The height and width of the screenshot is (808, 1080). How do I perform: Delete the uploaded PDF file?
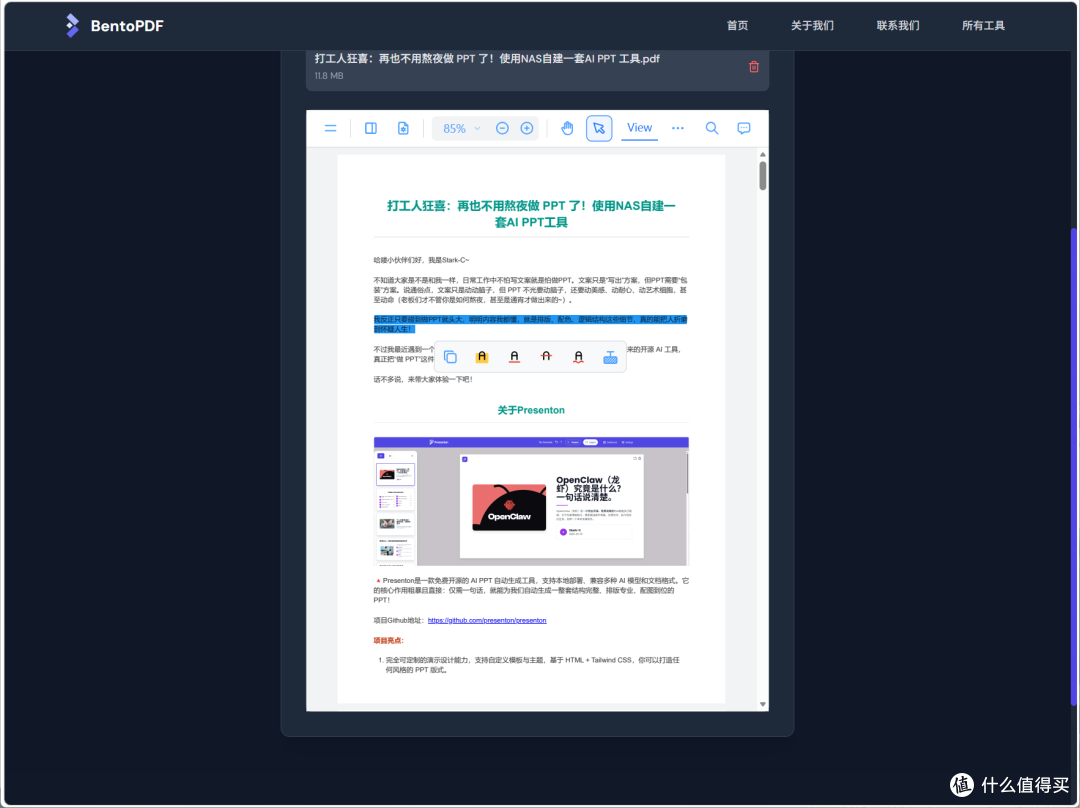point(754,67)
